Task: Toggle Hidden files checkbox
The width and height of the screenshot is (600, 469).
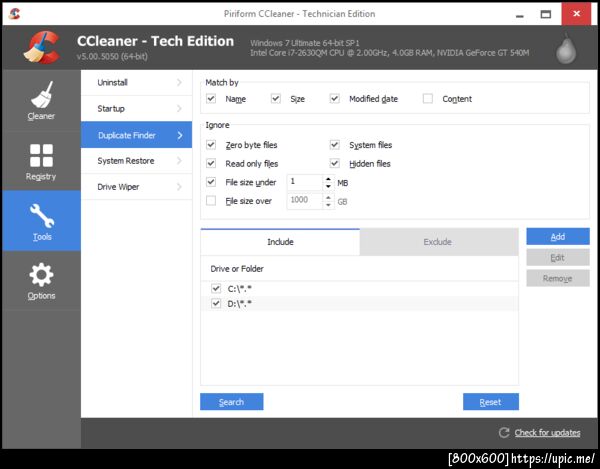Action: tap(334, 163)
